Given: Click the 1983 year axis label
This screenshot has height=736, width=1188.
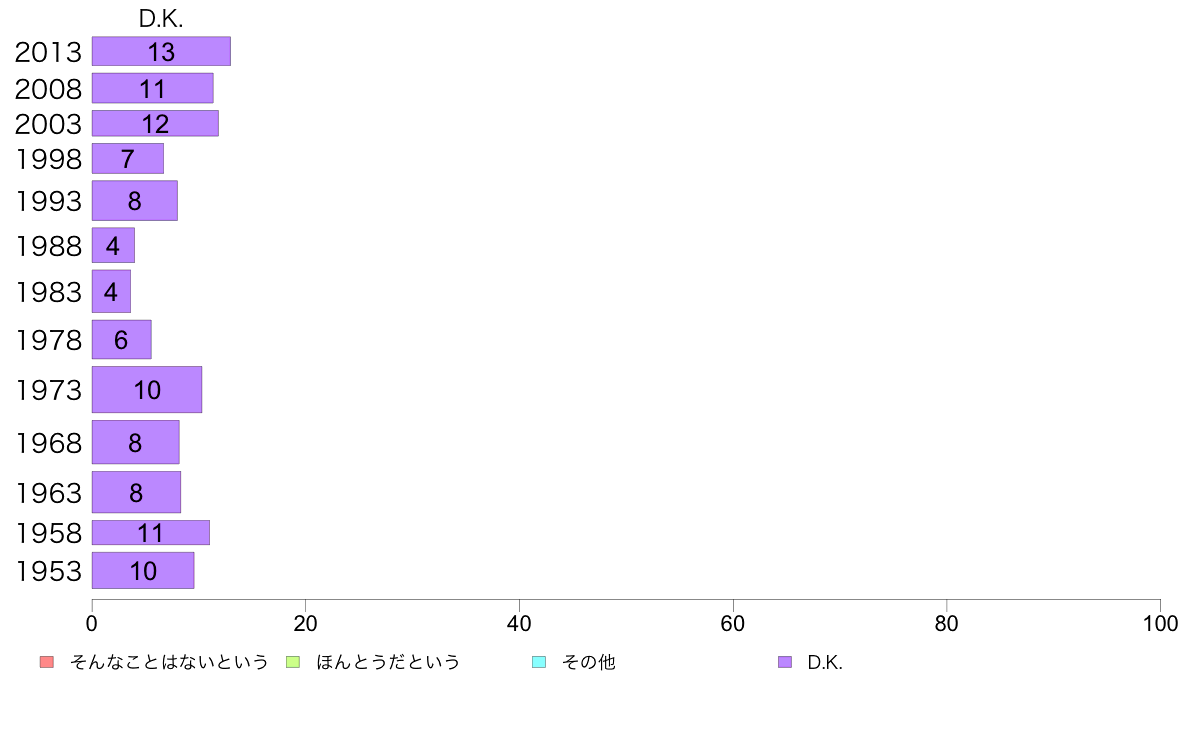Looking at the screenshot, I should (x=48, y=292).
